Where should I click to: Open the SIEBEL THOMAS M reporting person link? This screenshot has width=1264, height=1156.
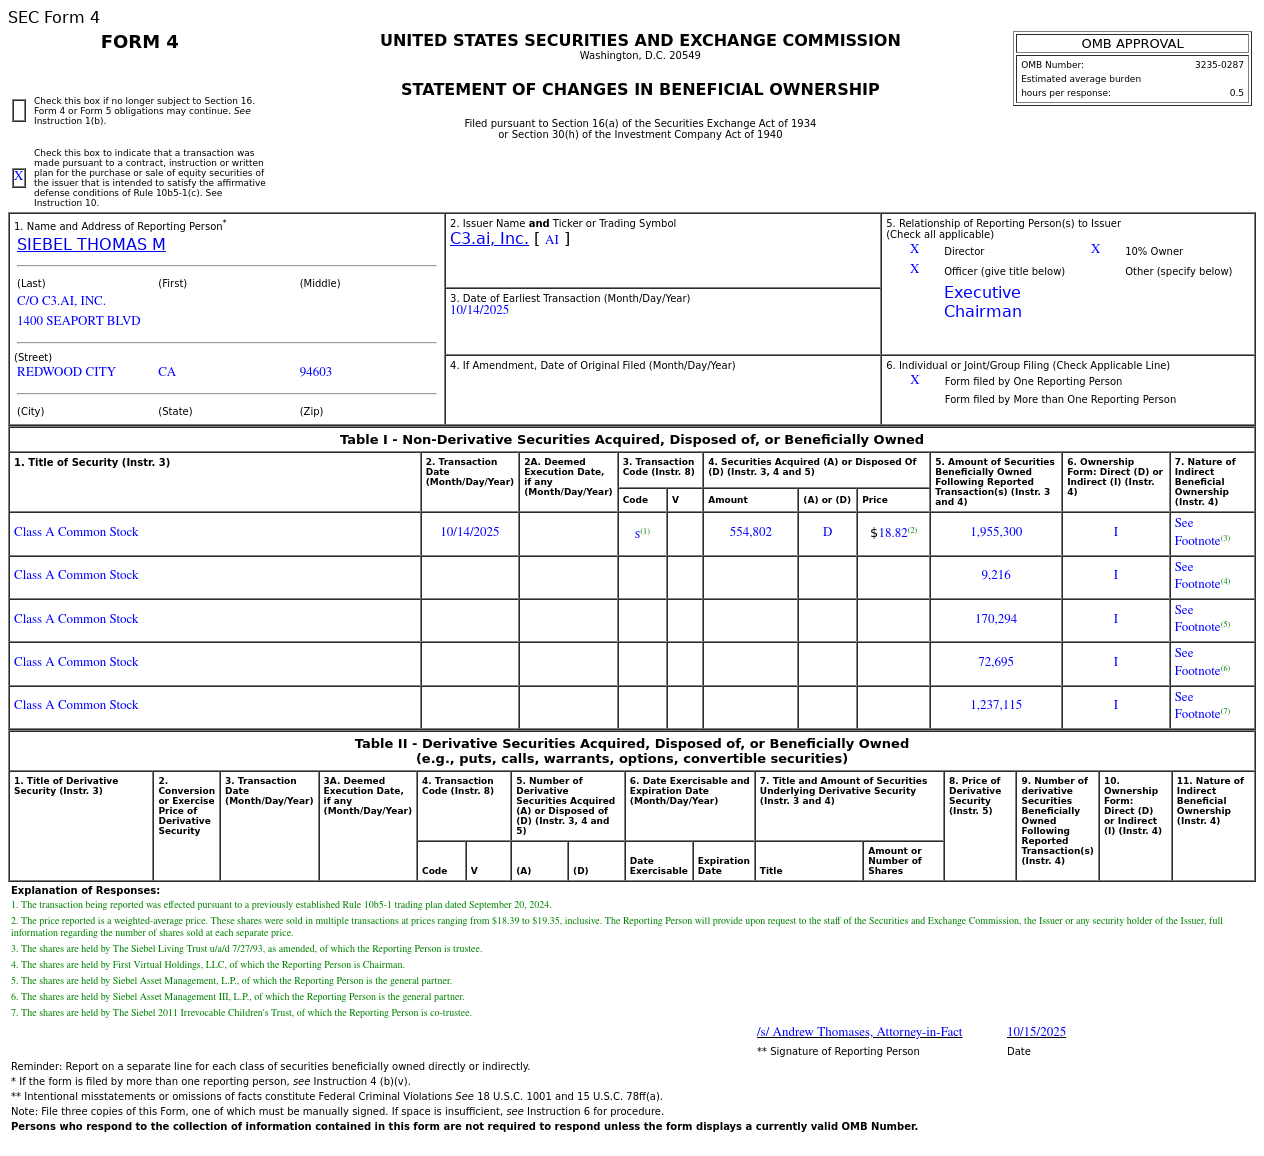[x=91, y=245]
